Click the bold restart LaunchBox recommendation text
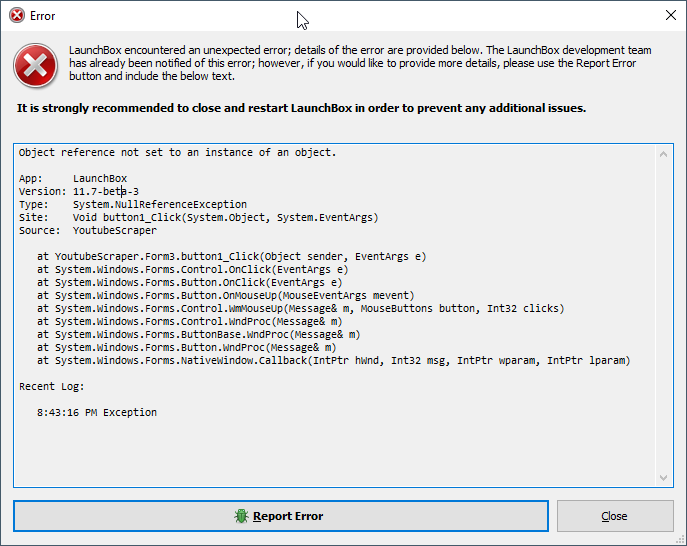The width and height of the screenshot is (687, 546). [301, 108]
